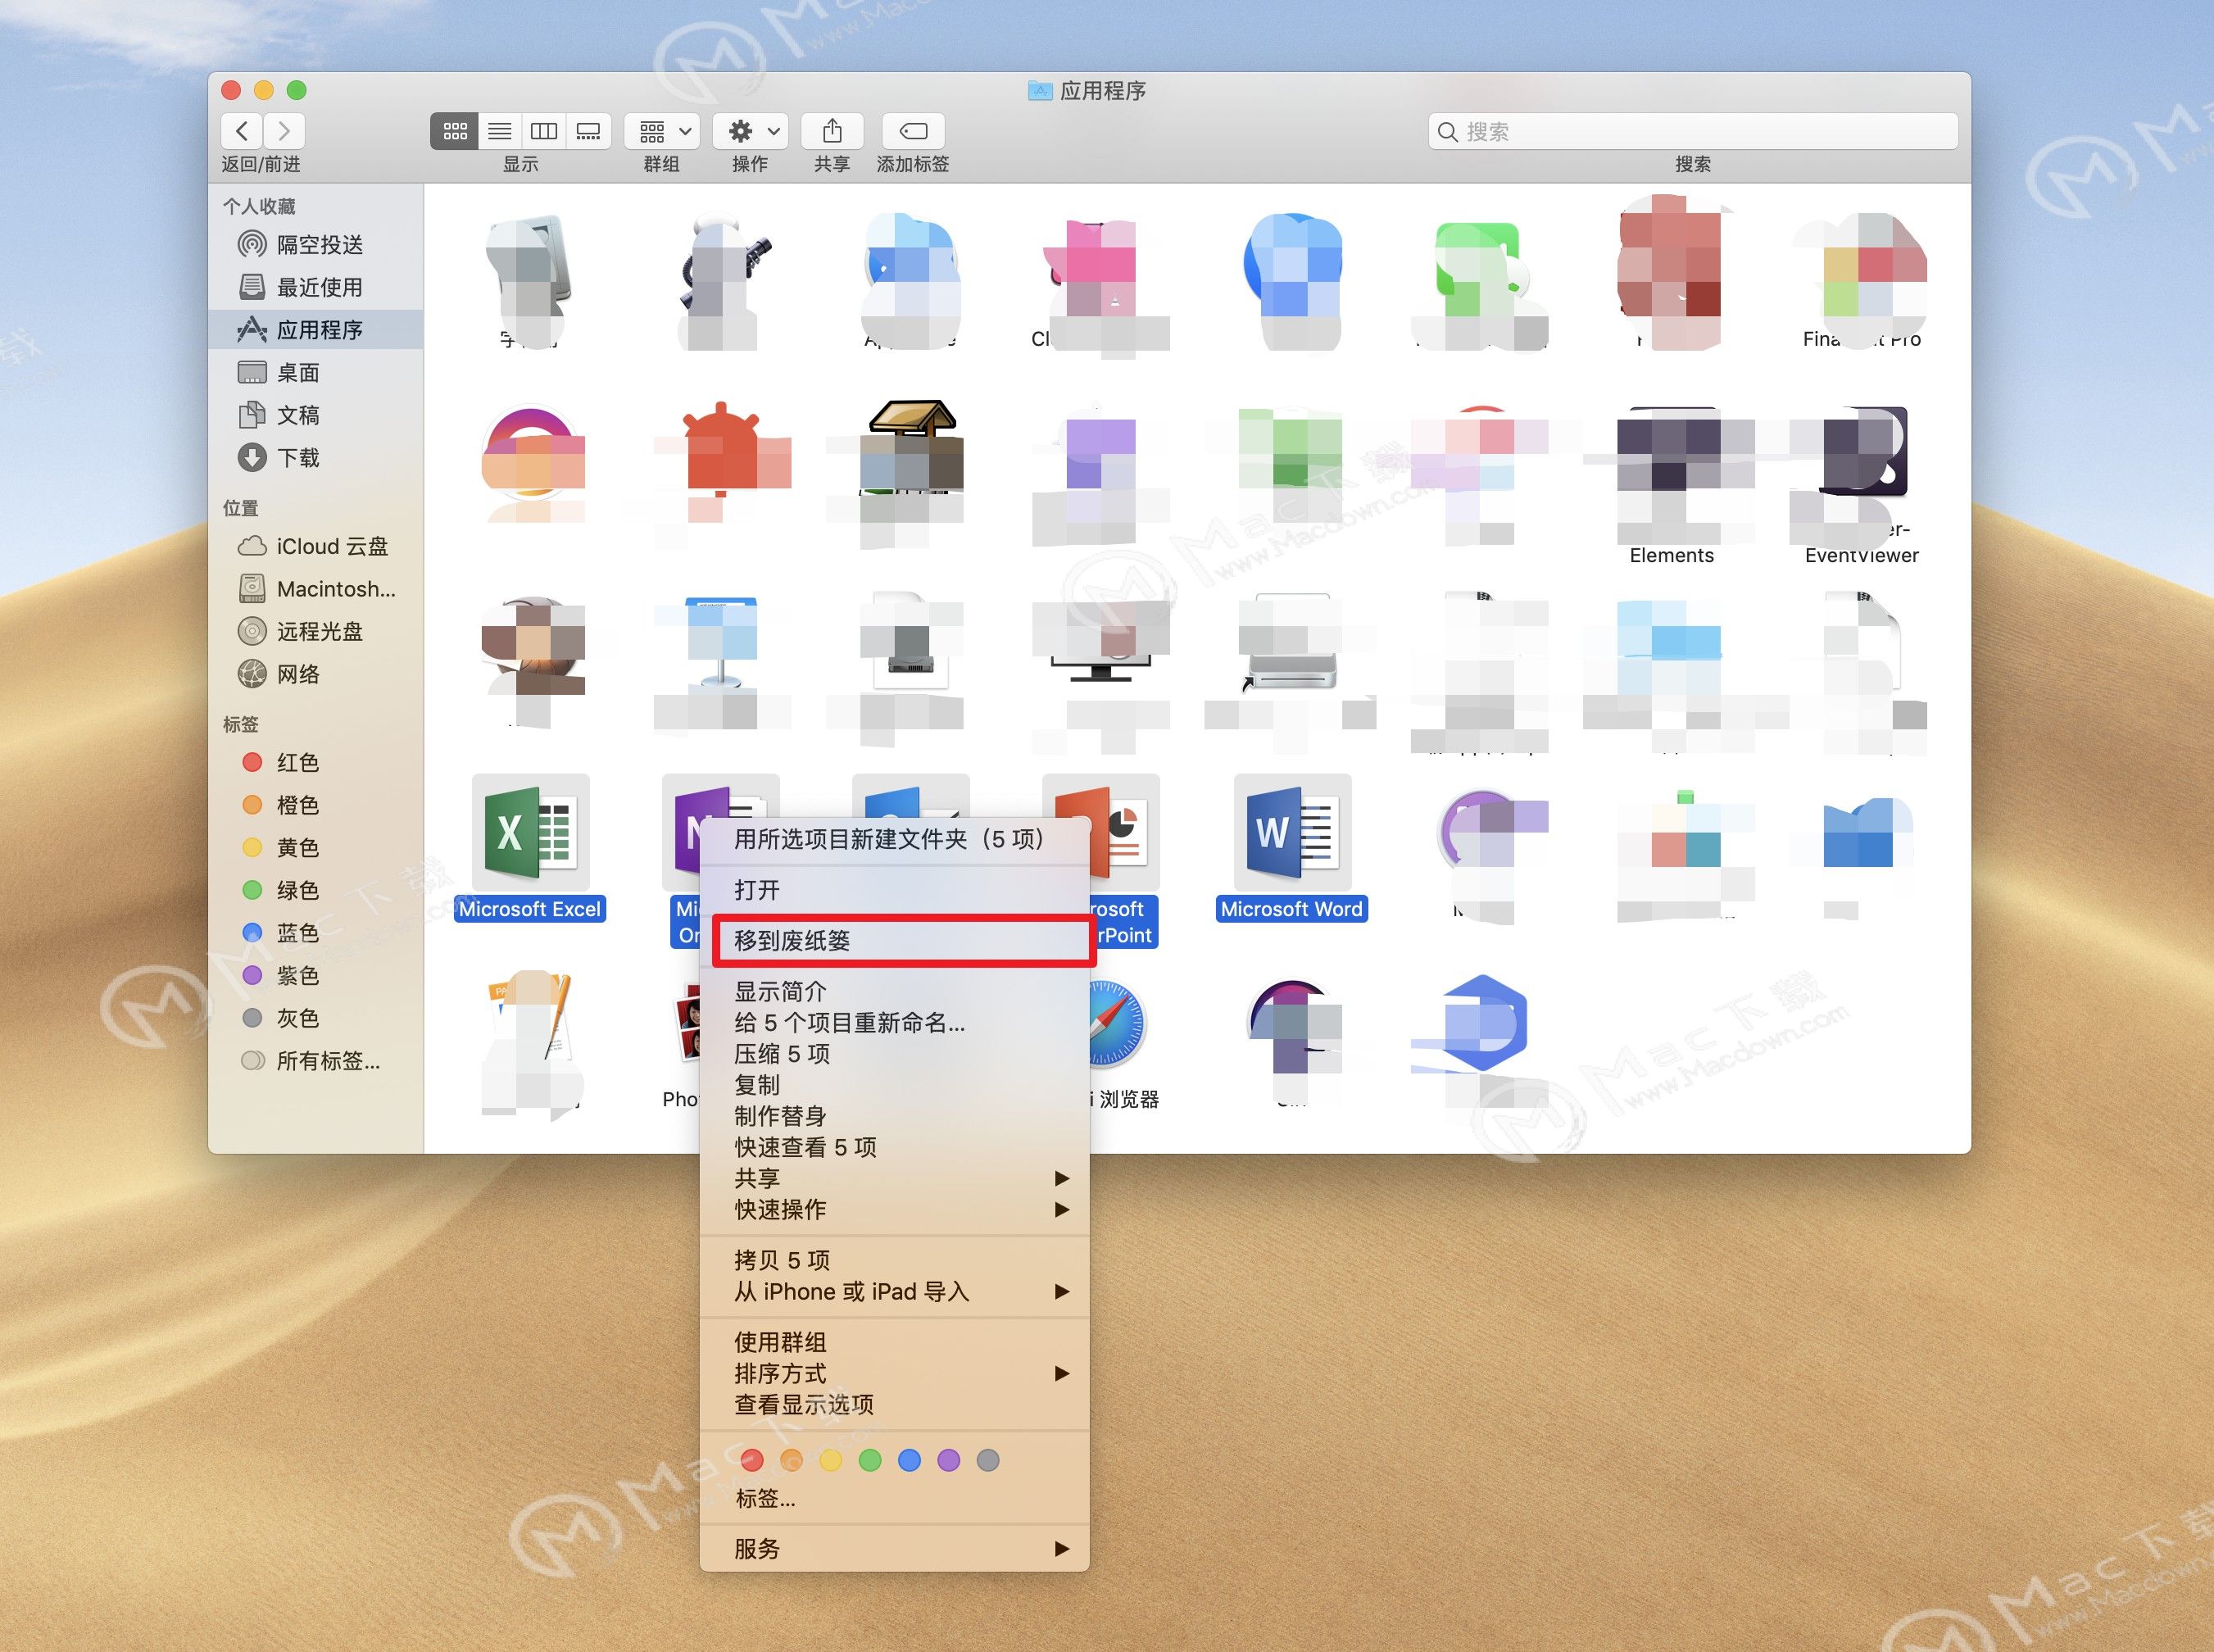Screen dimensions: 2214x1652
Task: Choose 给 5 个项目重新命名
Action: pos(894,1022)
